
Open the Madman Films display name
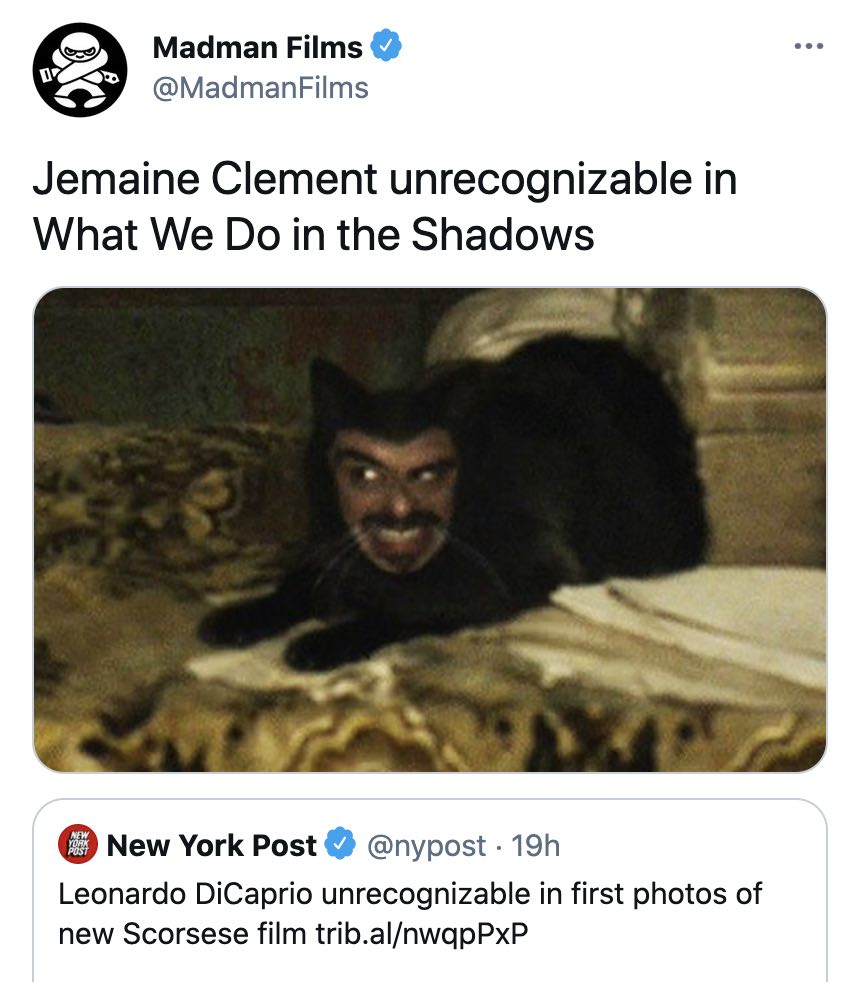(257, 48)
